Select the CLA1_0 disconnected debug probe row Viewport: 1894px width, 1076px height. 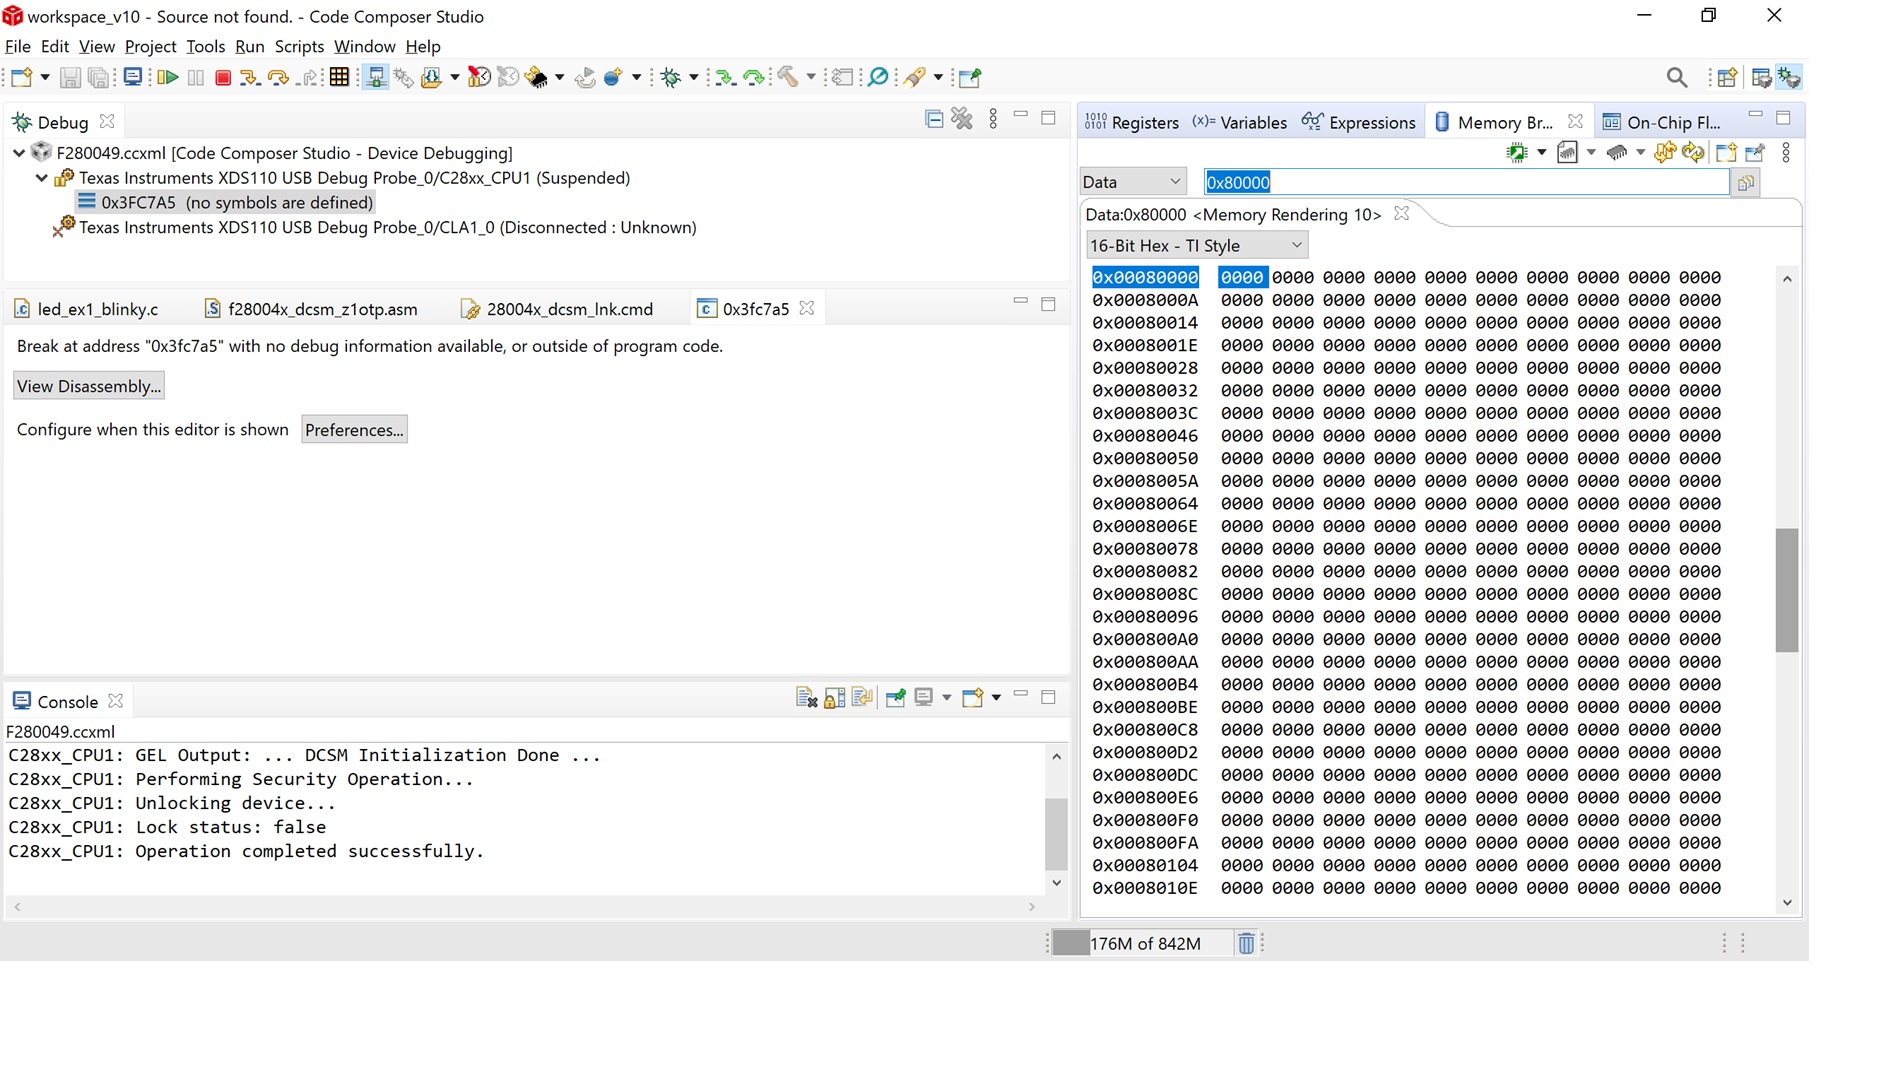click(x=376, y=228)
